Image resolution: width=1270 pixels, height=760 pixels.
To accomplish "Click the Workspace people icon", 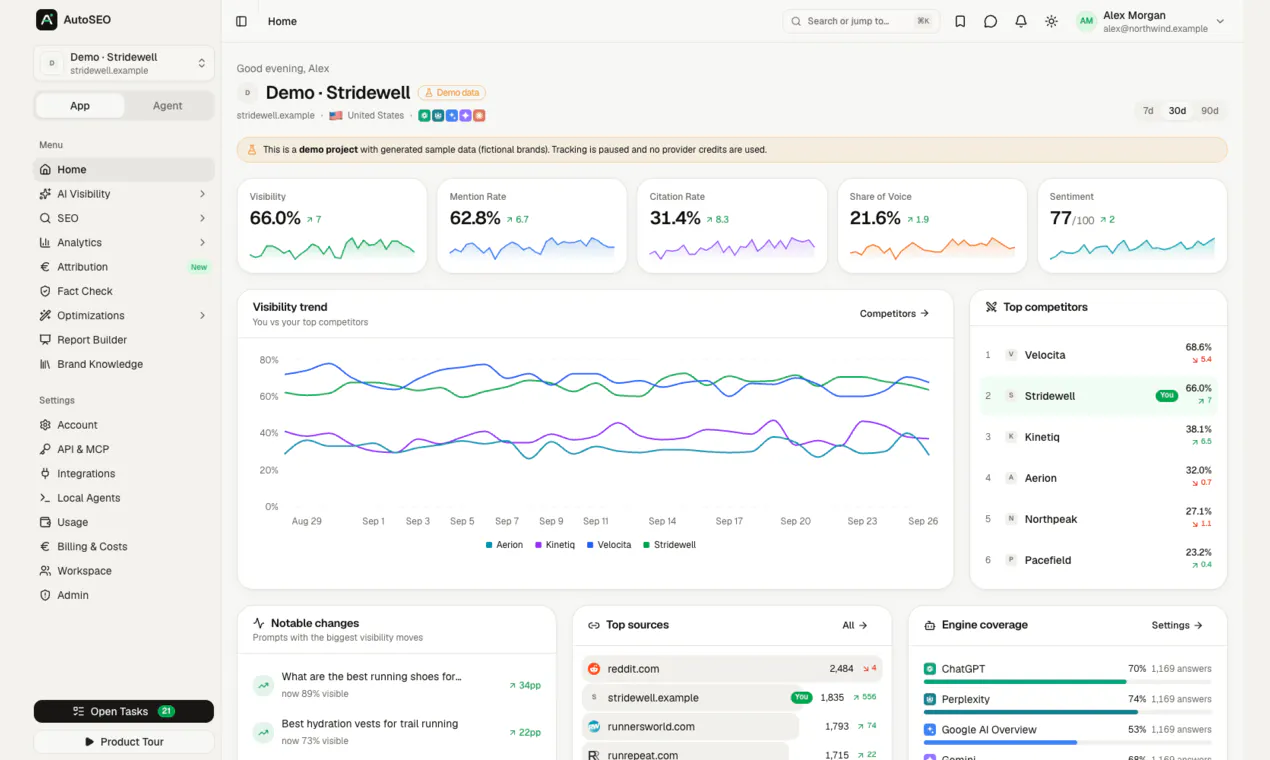I will point(45,571).
